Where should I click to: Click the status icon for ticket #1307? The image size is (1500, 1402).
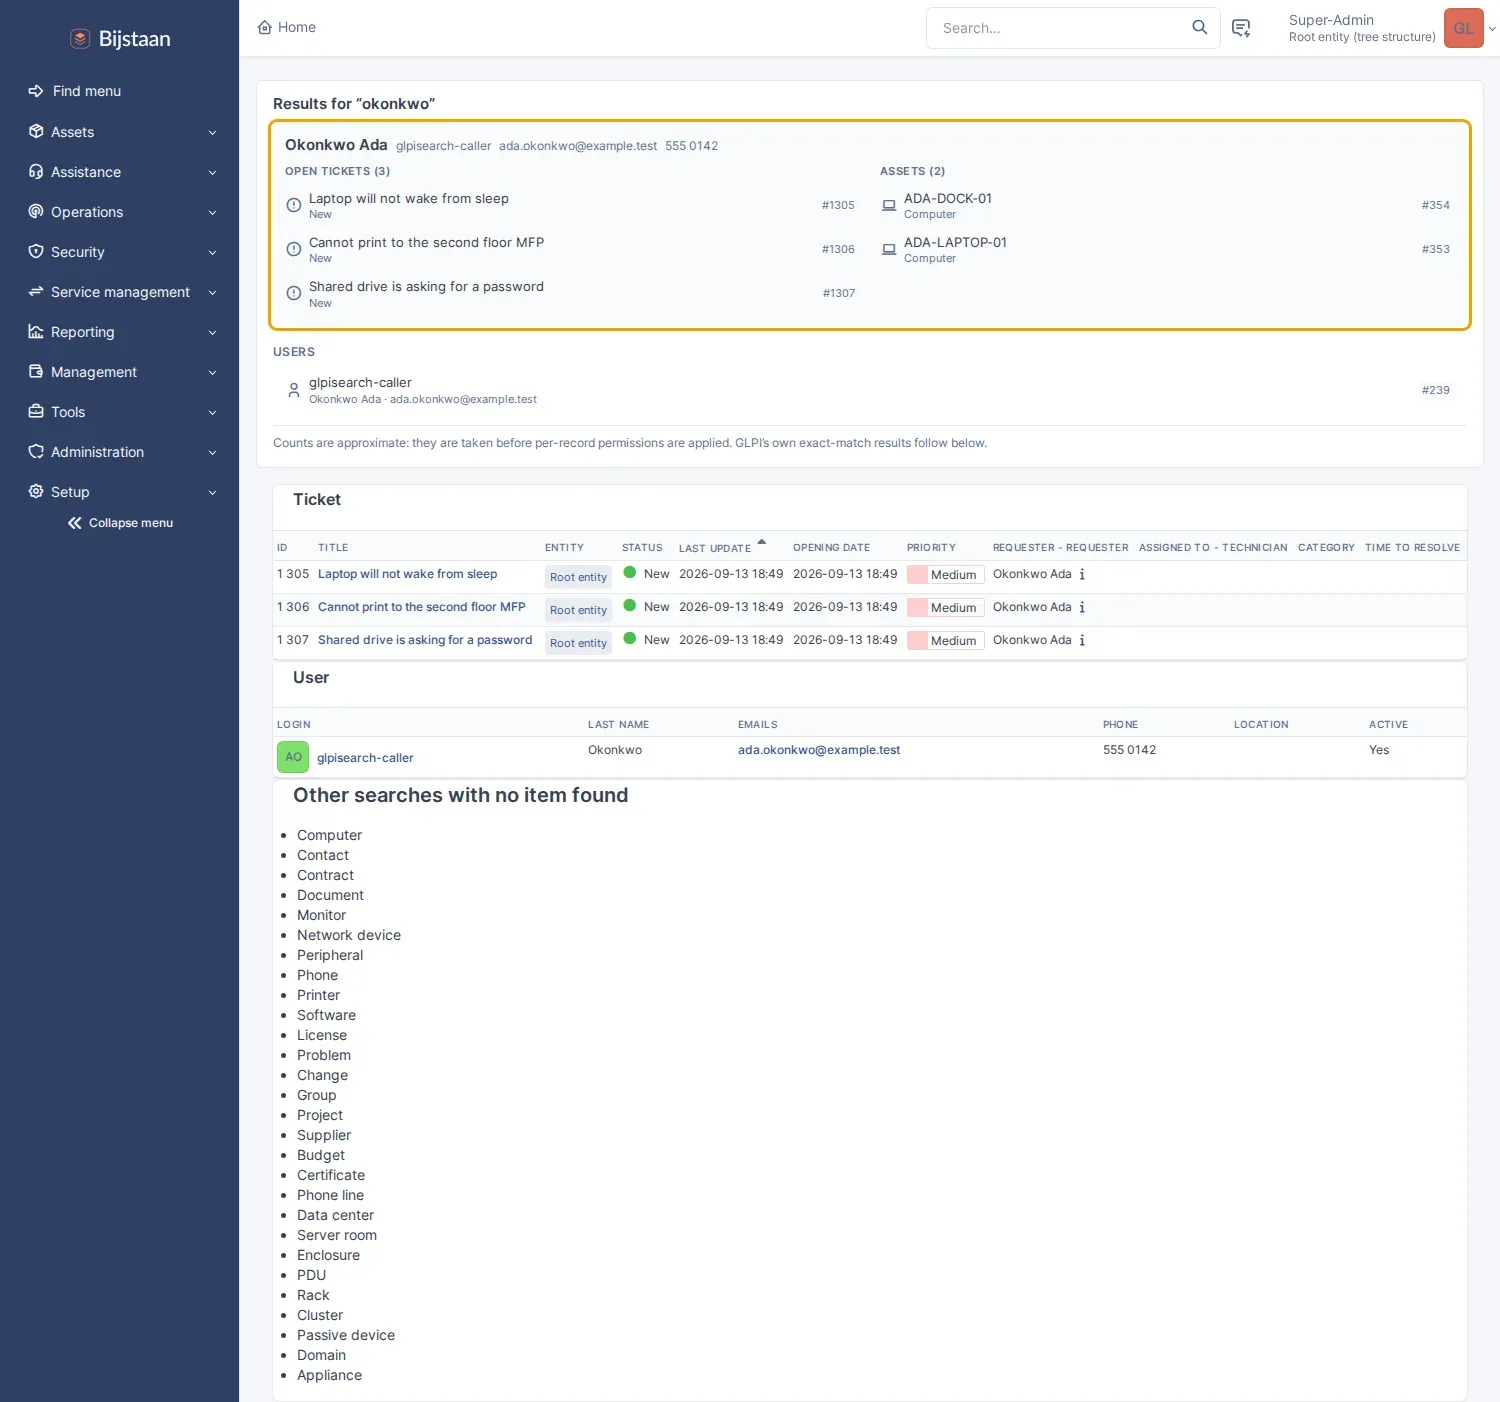point(294,293)
